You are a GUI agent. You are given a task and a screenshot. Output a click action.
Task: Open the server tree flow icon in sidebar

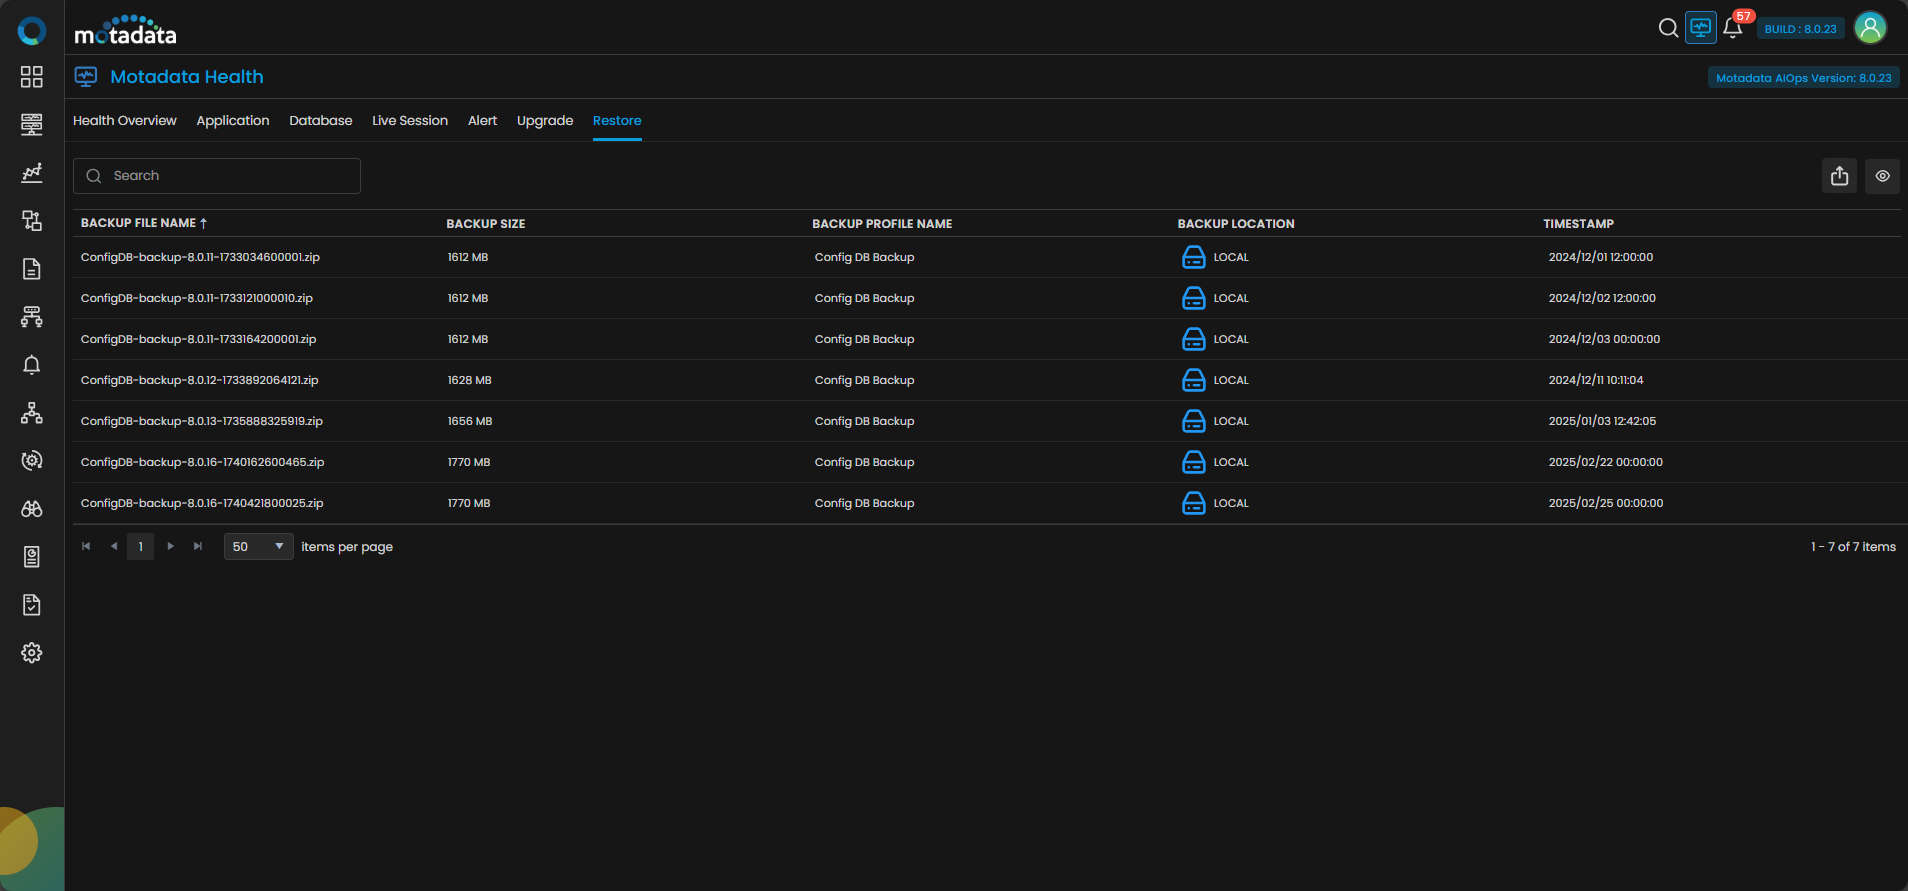point(32,317)
